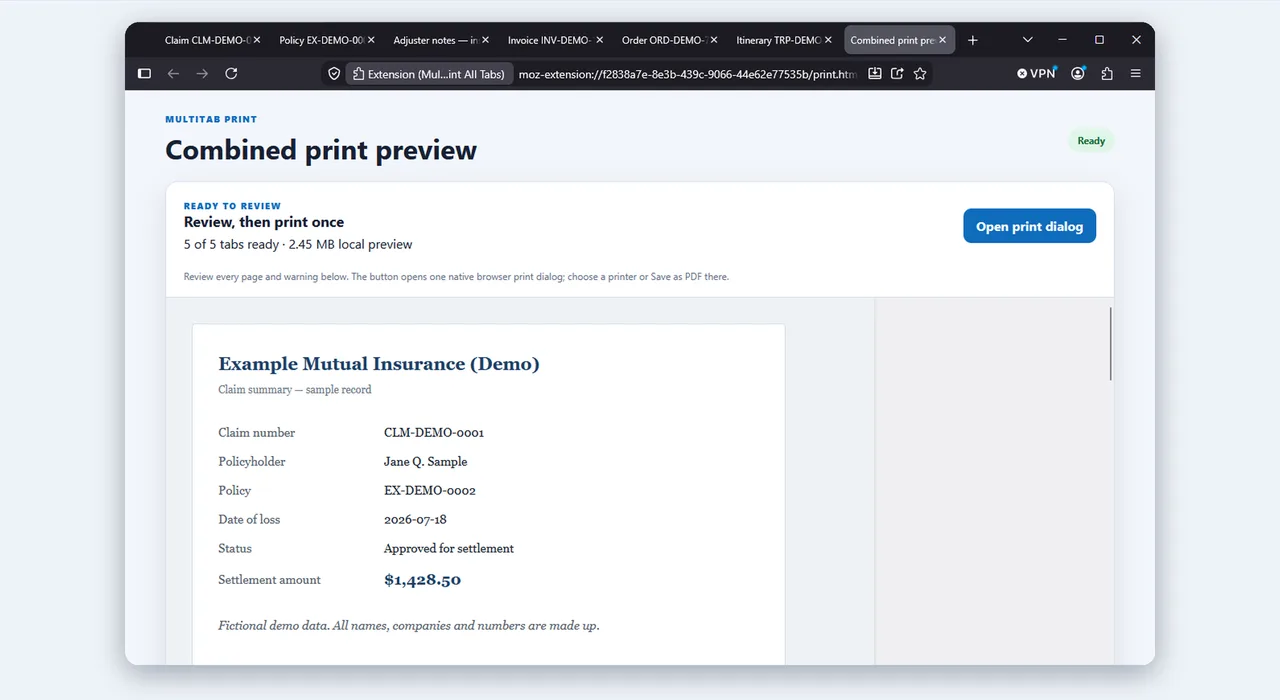The image size is (1280, 700).
Task: Click the Extension identity badge in address bar
Action: pos(429,74)
